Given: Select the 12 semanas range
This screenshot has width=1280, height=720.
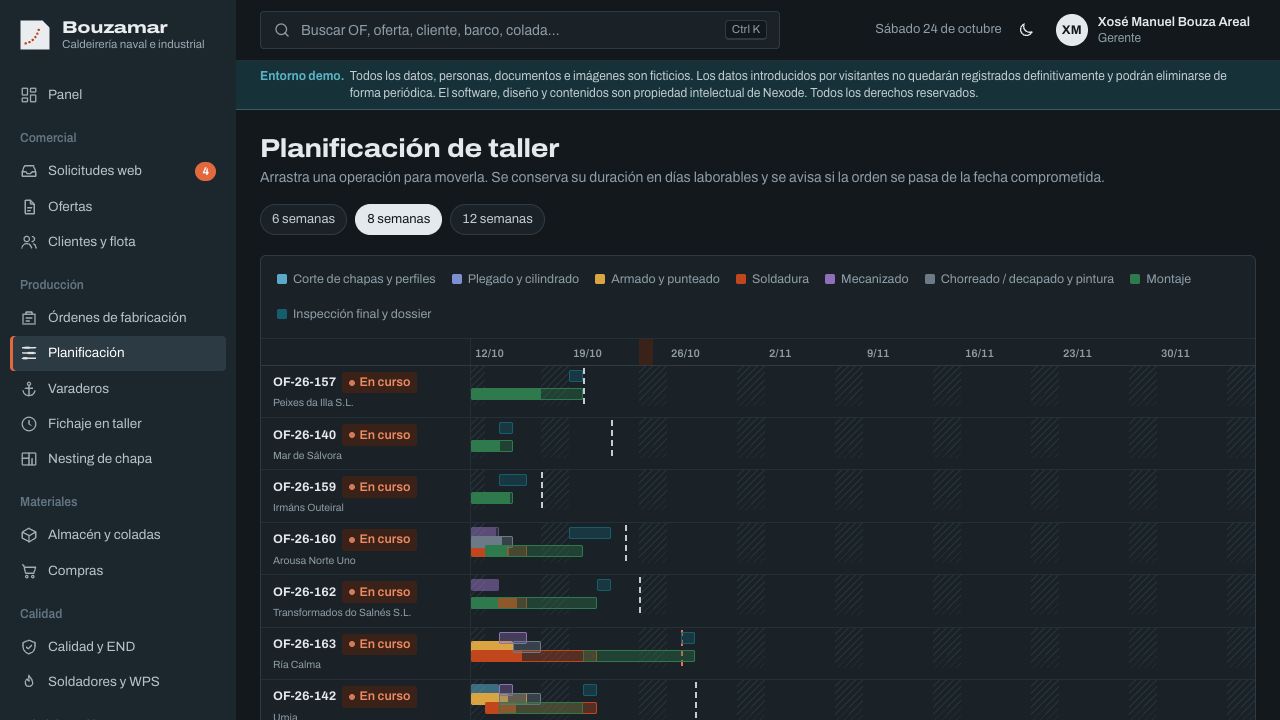Looking at the screenshot, I should 497,219.
